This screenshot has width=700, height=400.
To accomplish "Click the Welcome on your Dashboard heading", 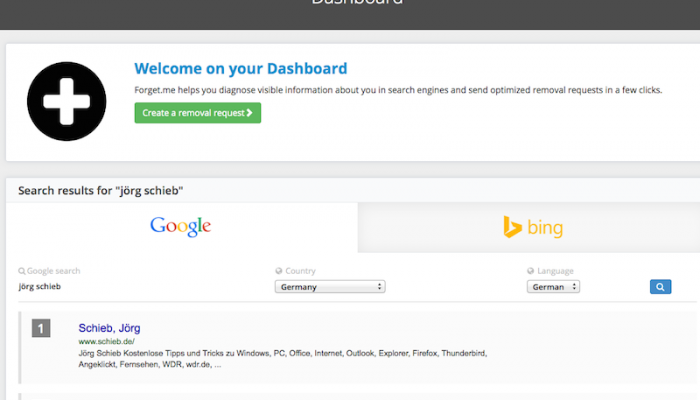I will [241, 68].
